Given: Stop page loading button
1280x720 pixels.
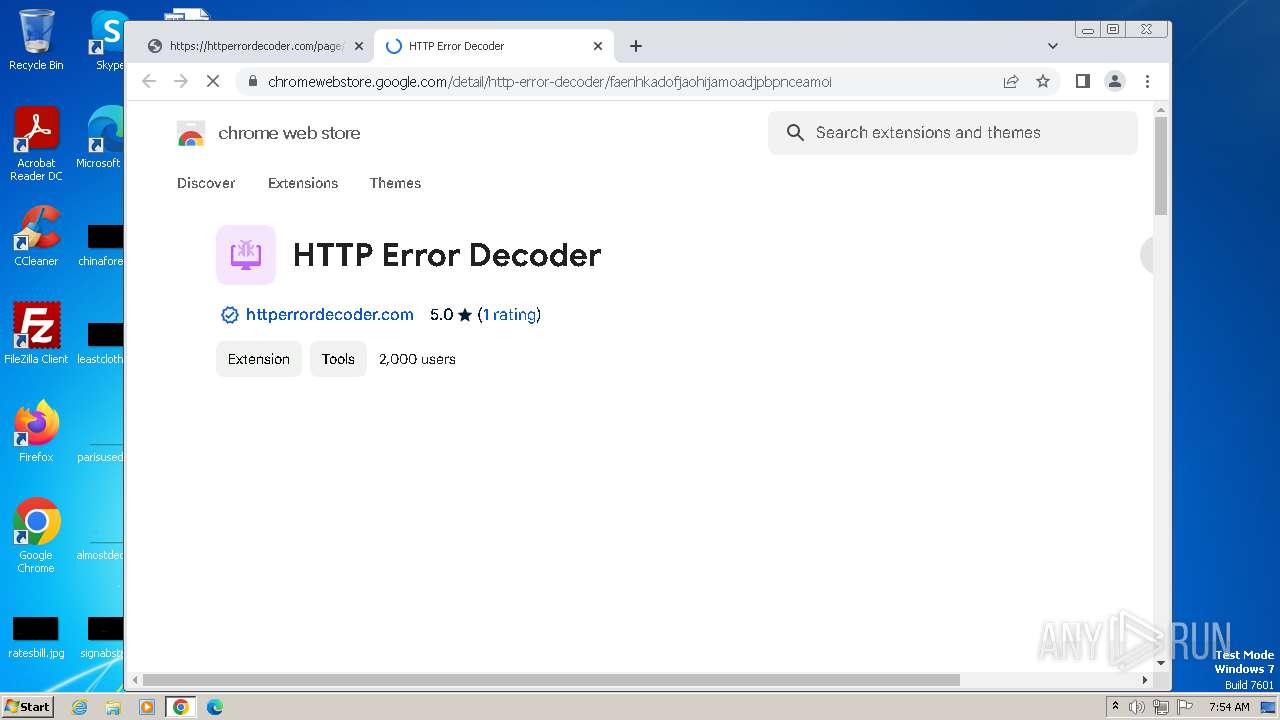Looking at the screenshot, I should 213,82.
